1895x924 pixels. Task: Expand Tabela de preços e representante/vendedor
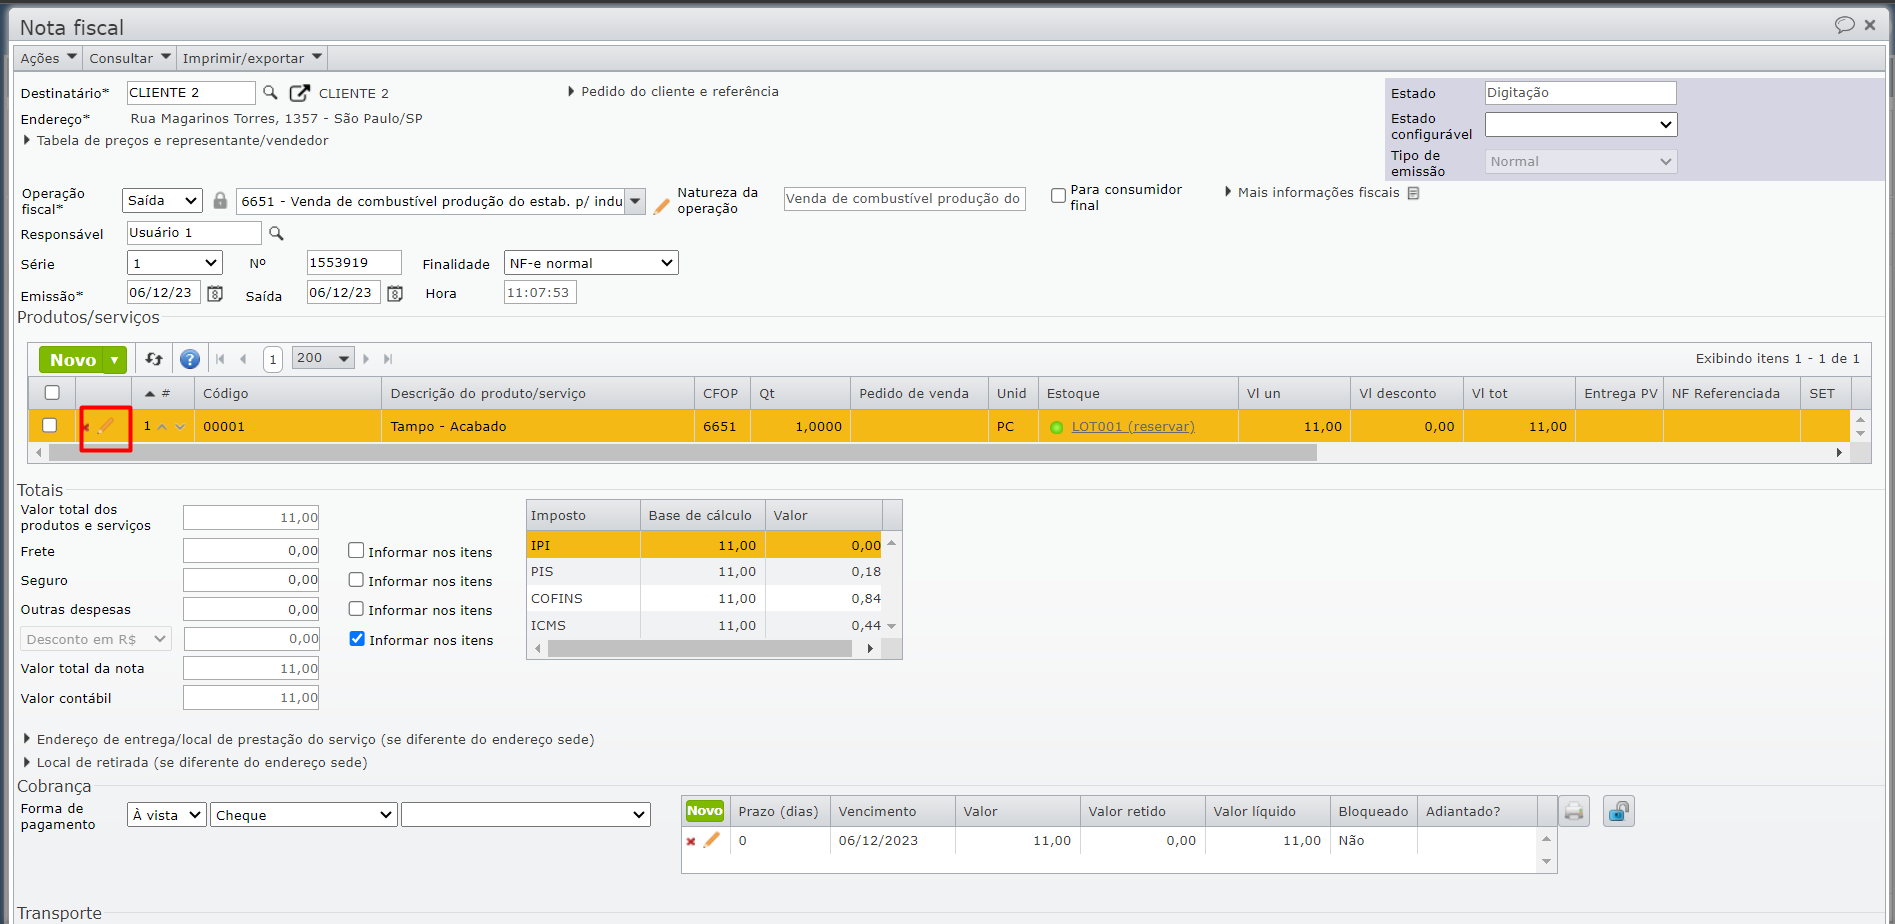pyautogui.click(x=182, y=141)
